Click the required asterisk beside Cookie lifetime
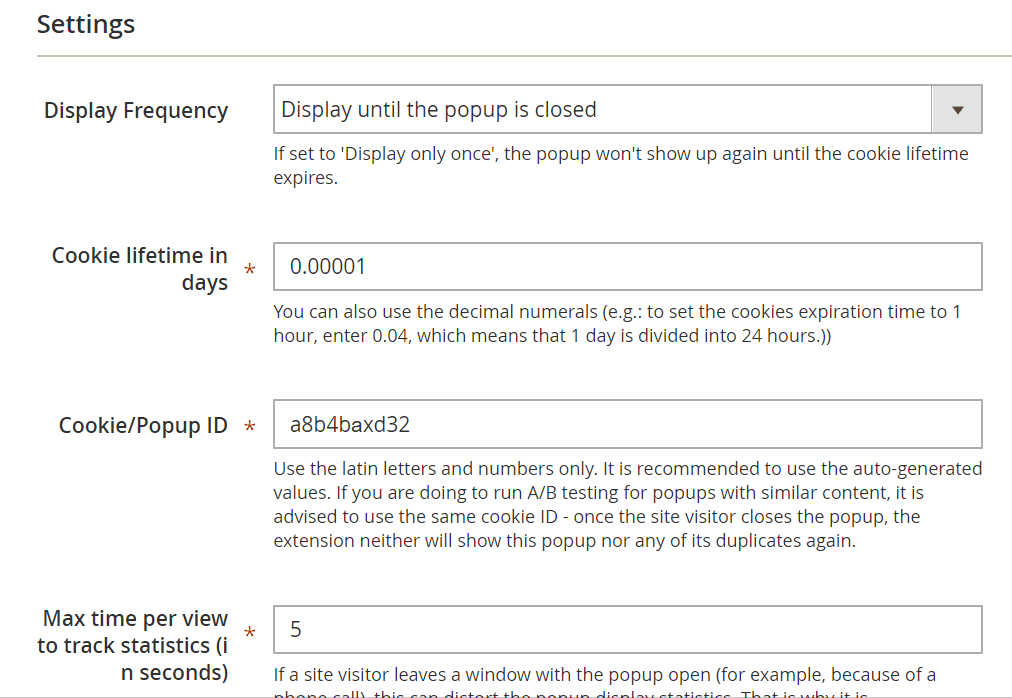Viewport: 1012px width, 698px height. tap(250, 271)
